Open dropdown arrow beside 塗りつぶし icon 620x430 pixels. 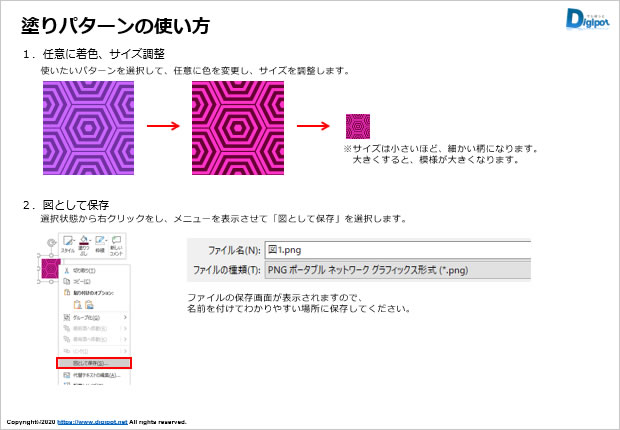[x=91, y=240]
